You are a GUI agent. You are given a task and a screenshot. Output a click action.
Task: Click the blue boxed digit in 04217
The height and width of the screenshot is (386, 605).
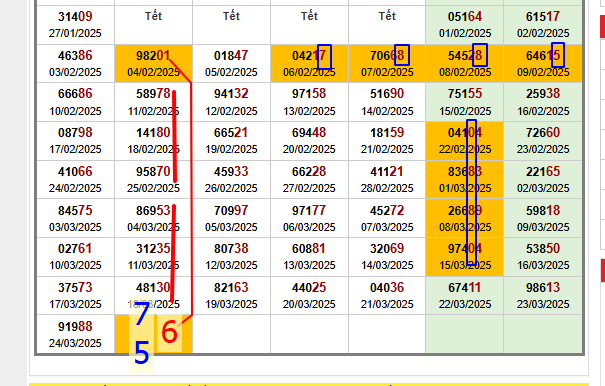click(324, 57)
